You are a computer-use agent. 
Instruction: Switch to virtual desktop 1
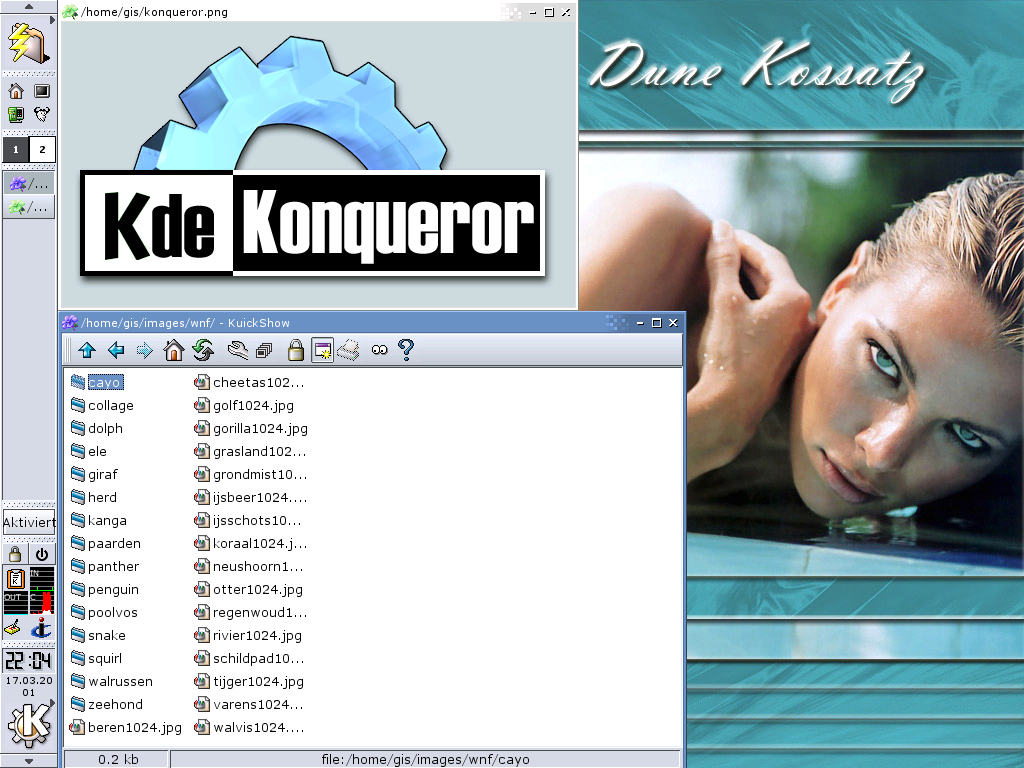point(16,150)
